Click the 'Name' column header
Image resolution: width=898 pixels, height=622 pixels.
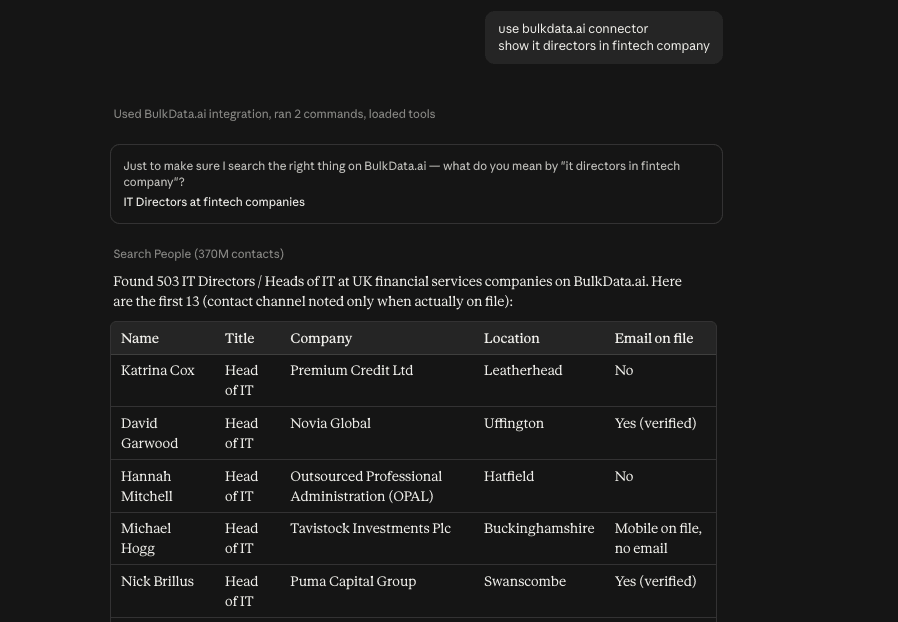click(140, 338)
